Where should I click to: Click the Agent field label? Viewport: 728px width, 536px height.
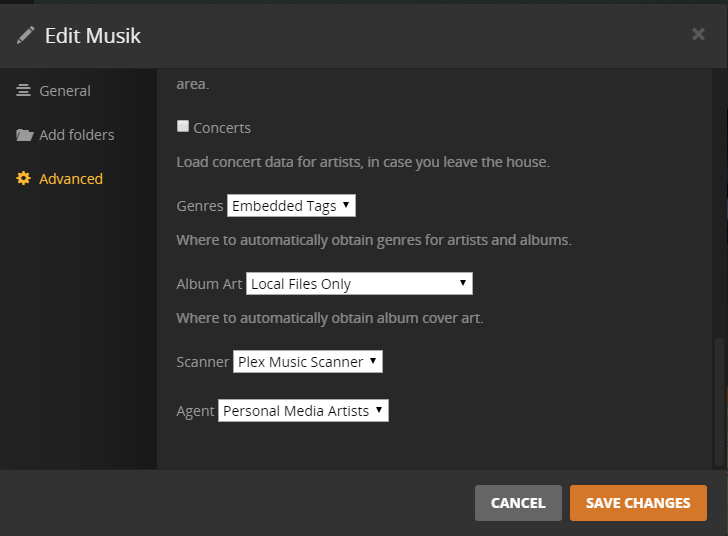point(195,410)
